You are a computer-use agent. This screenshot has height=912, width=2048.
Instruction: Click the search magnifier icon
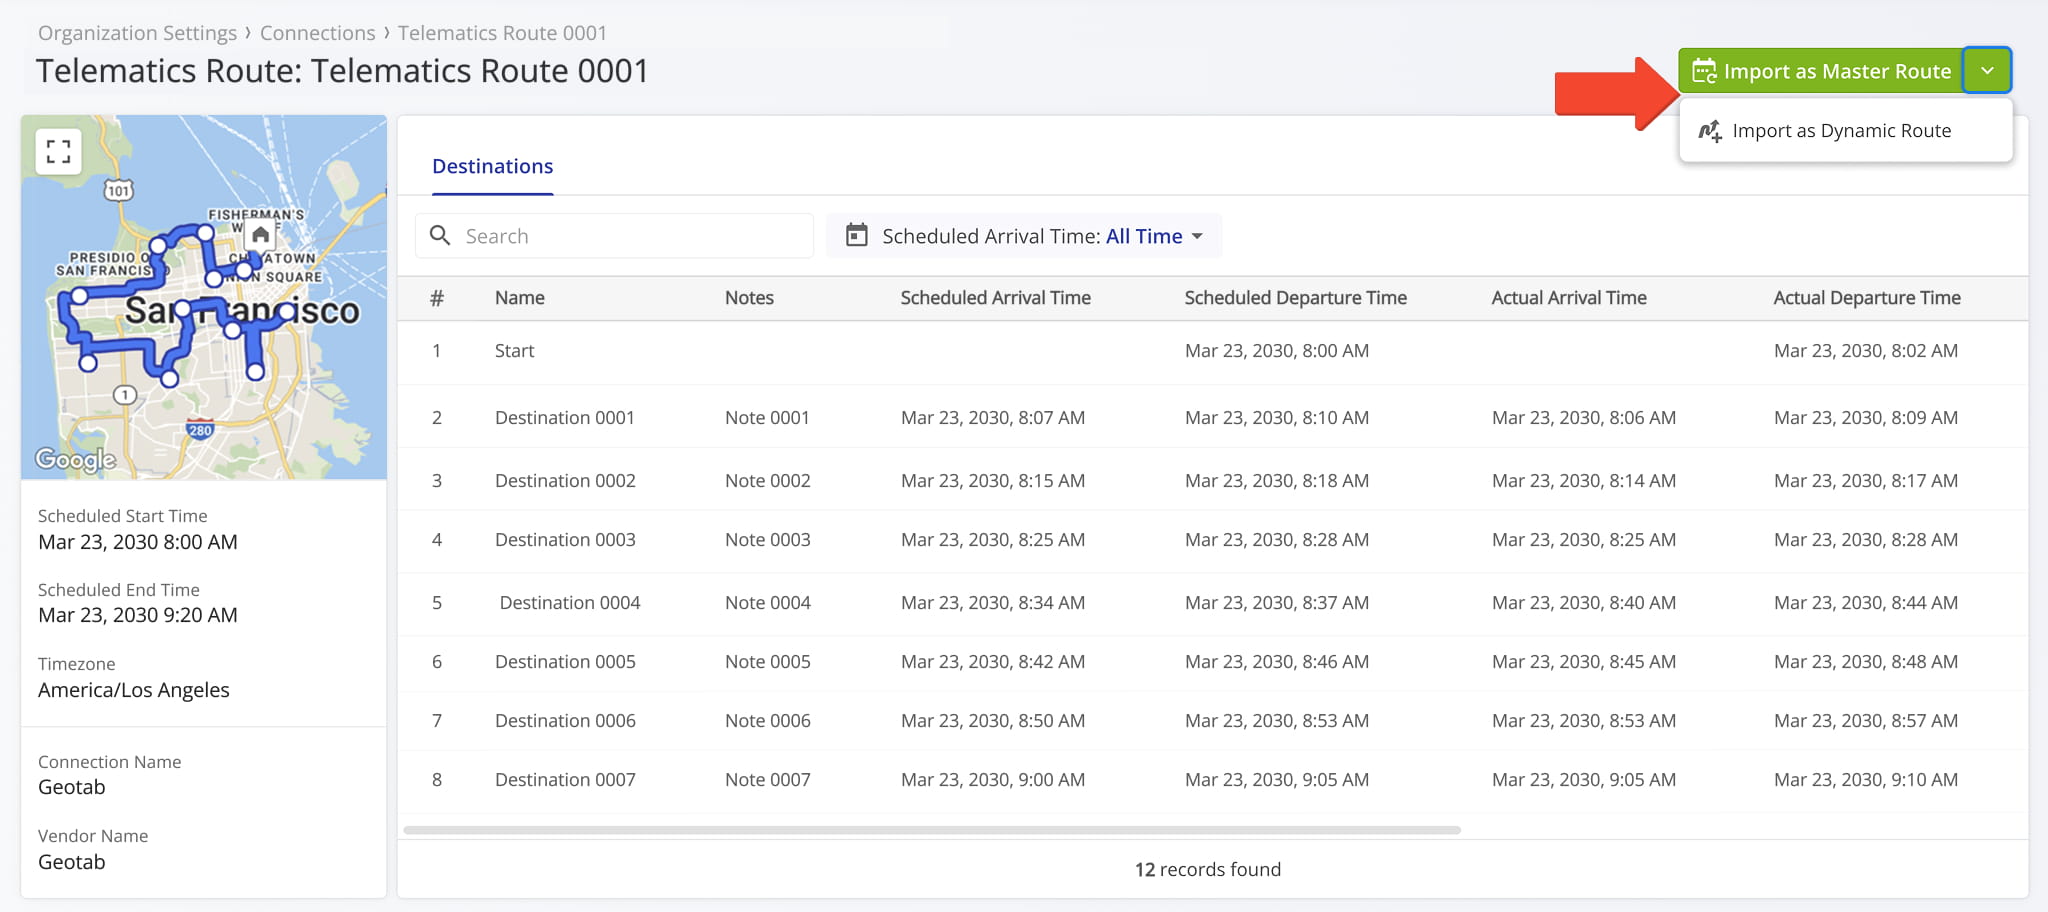click(x=440, y=236)
